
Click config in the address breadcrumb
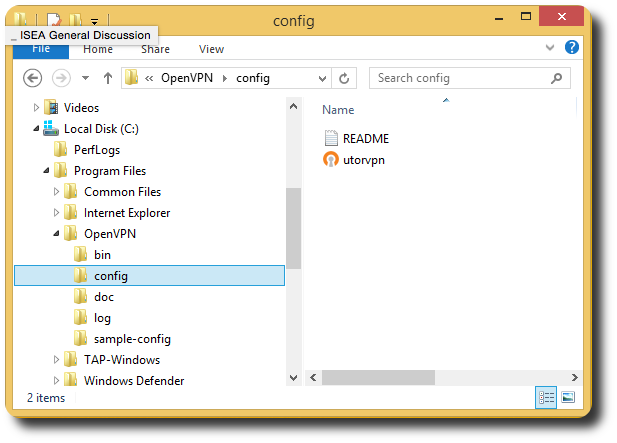click(253, 78)
